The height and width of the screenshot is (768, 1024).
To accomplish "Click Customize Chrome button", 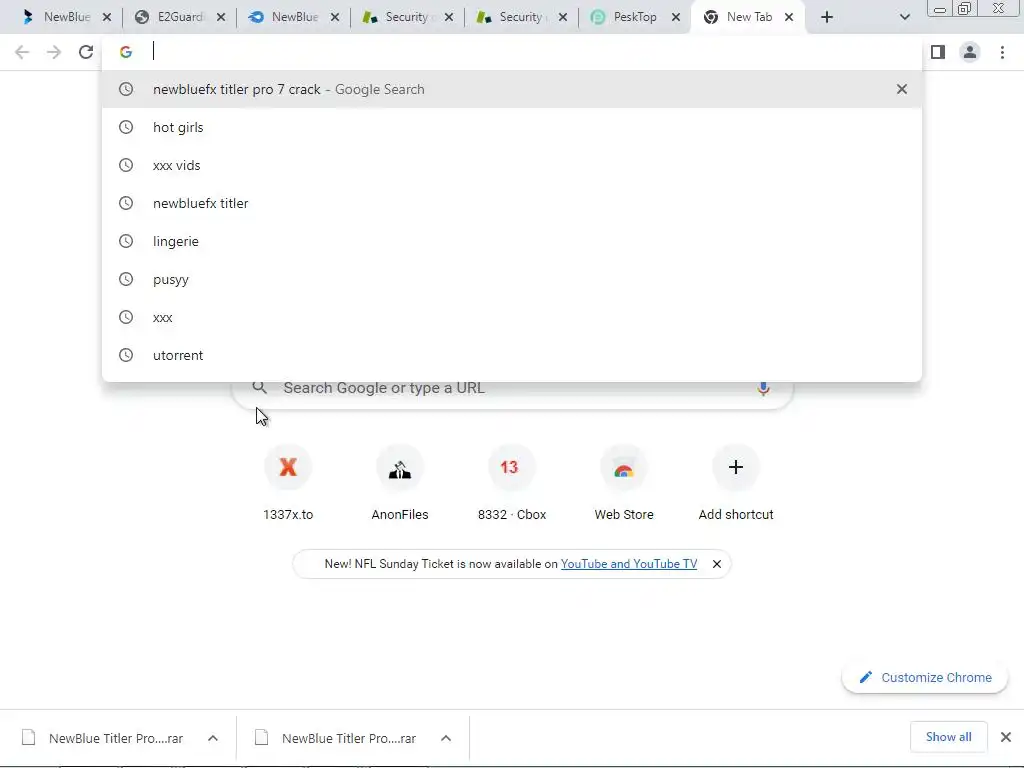I will (x=925, y=677).
